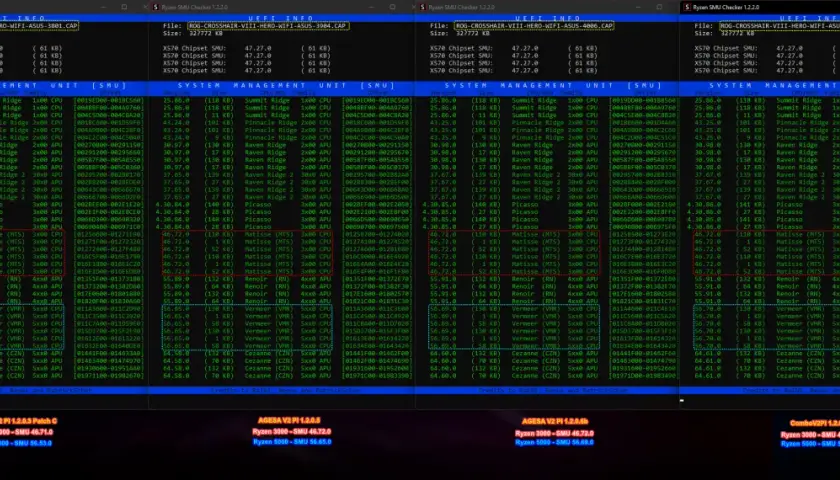Image resolution: width=840 pixels, height=480 pixels.
Task: Select file name ROG-CROSSHAIR-VIII-HERO-WIFI-ASUS-3904.CAP
Action: coord(268,26)
